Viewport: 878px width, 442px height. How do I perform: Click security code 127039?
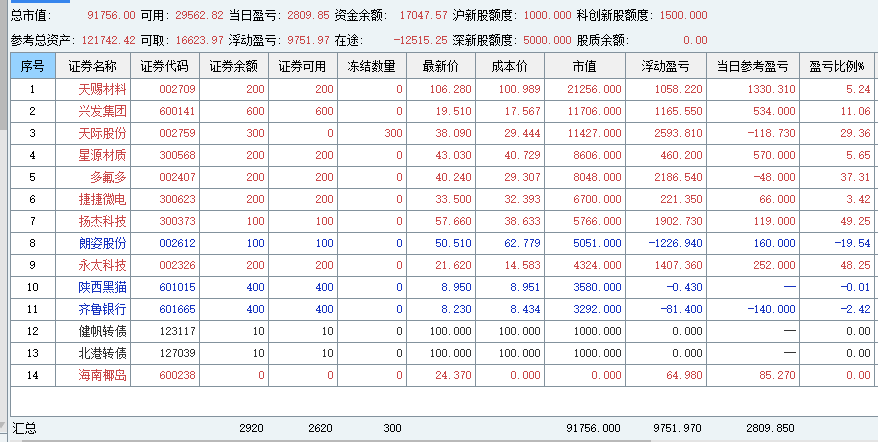178,353
